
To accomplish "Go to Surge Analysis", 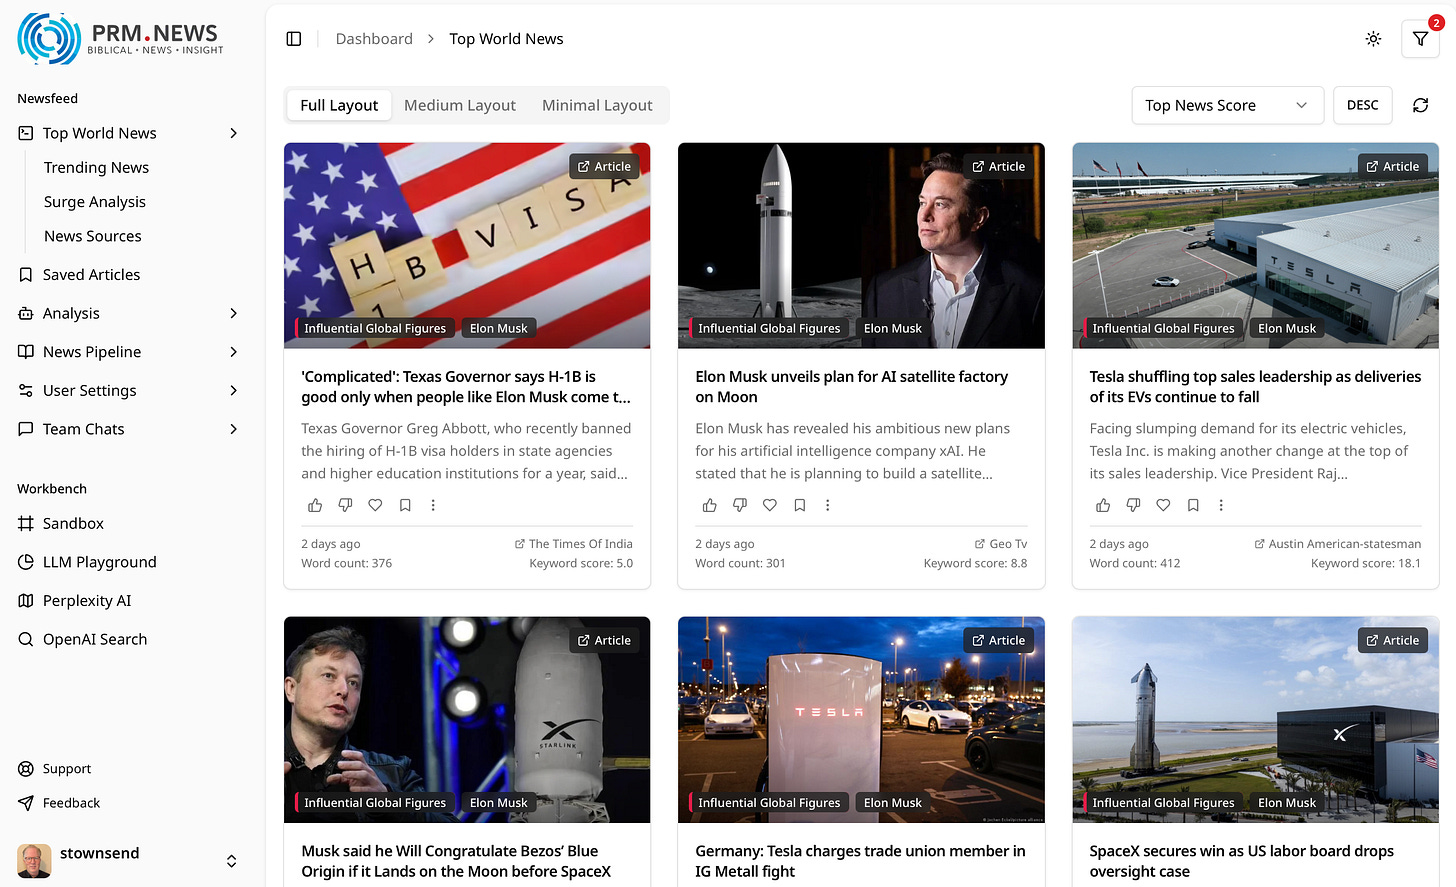I will coord(95,202).
